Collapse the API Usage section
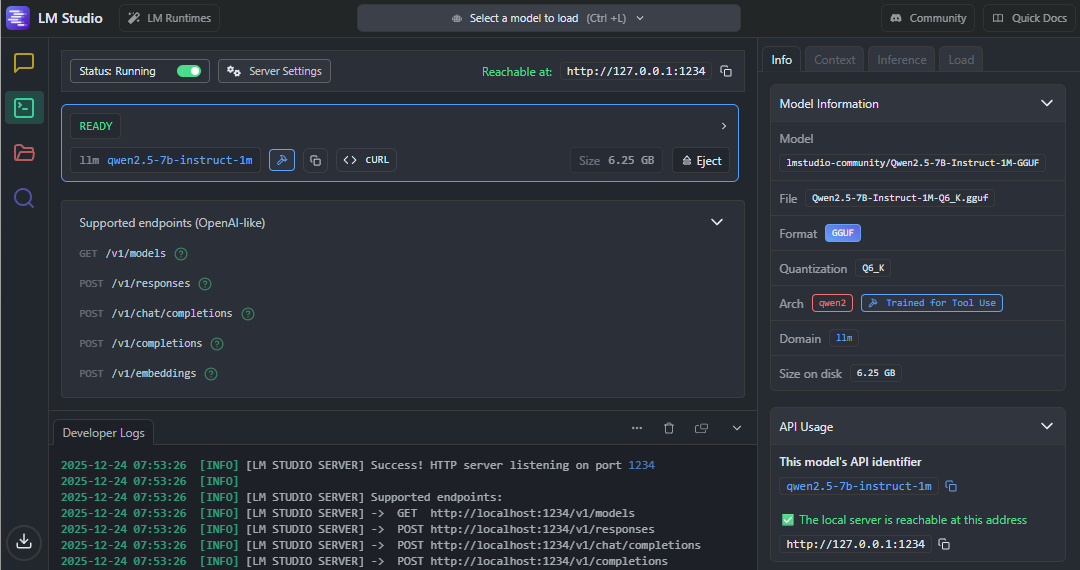 [x=1046, y=426]
